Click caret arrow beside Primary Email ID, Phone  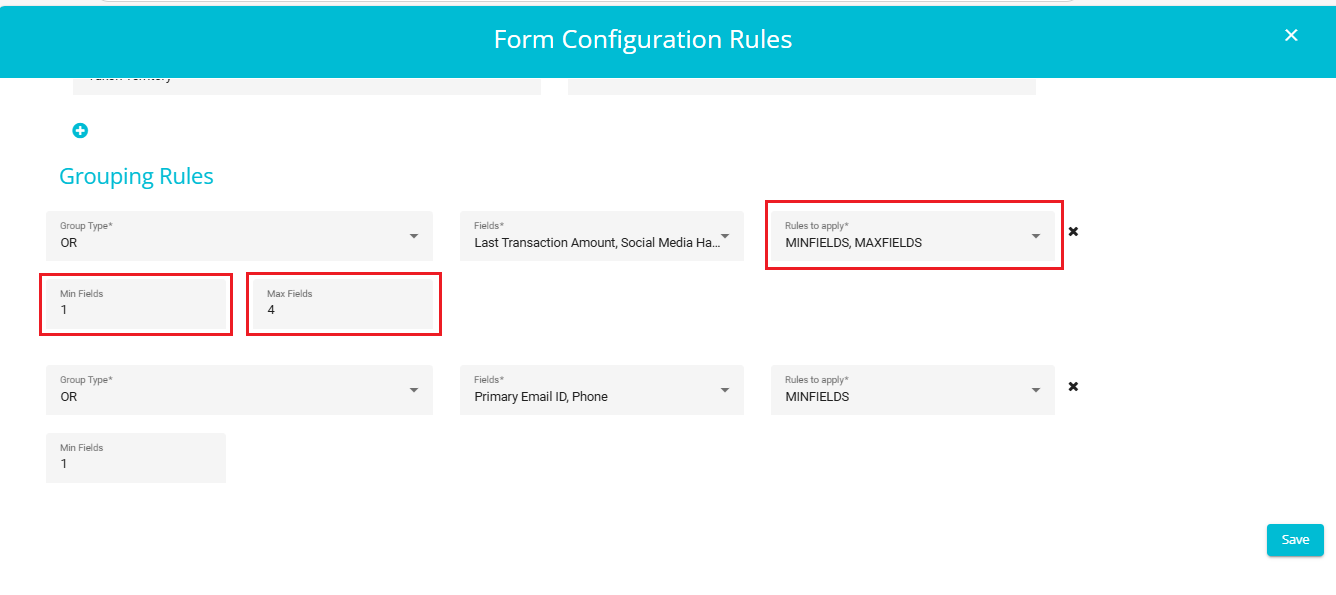(x=725, y=390)
